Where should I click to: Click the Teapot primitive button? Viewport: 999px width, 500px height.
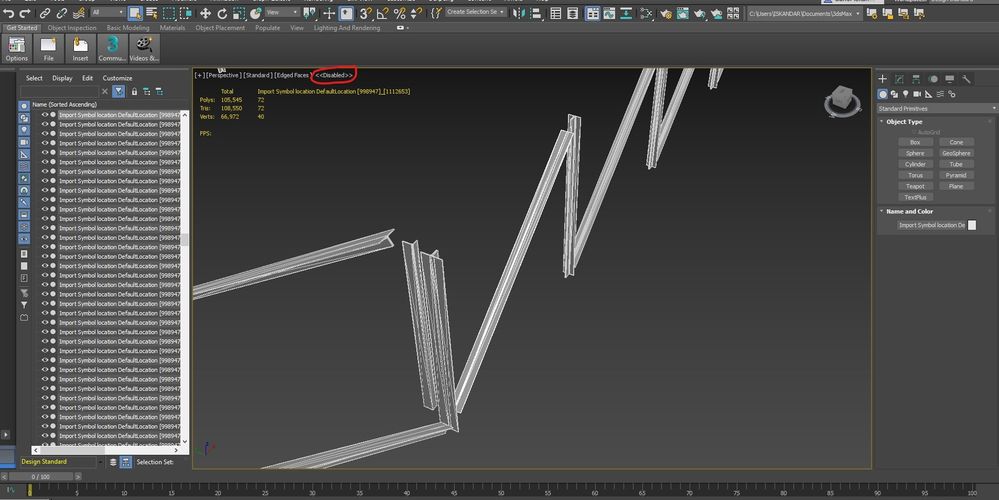[x=915, y=187]
